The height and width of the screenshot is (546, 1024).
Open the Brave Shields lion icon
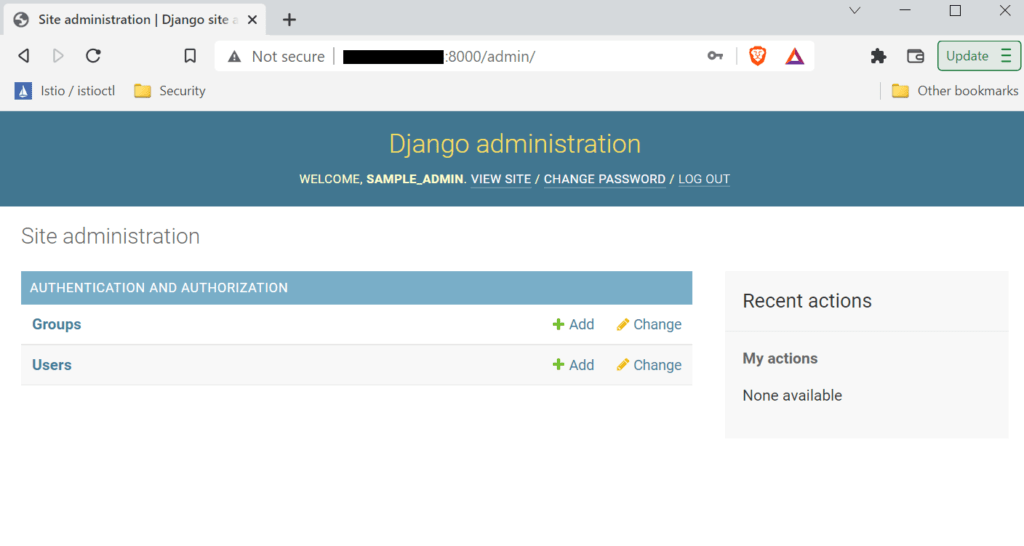tap(758, 56)
